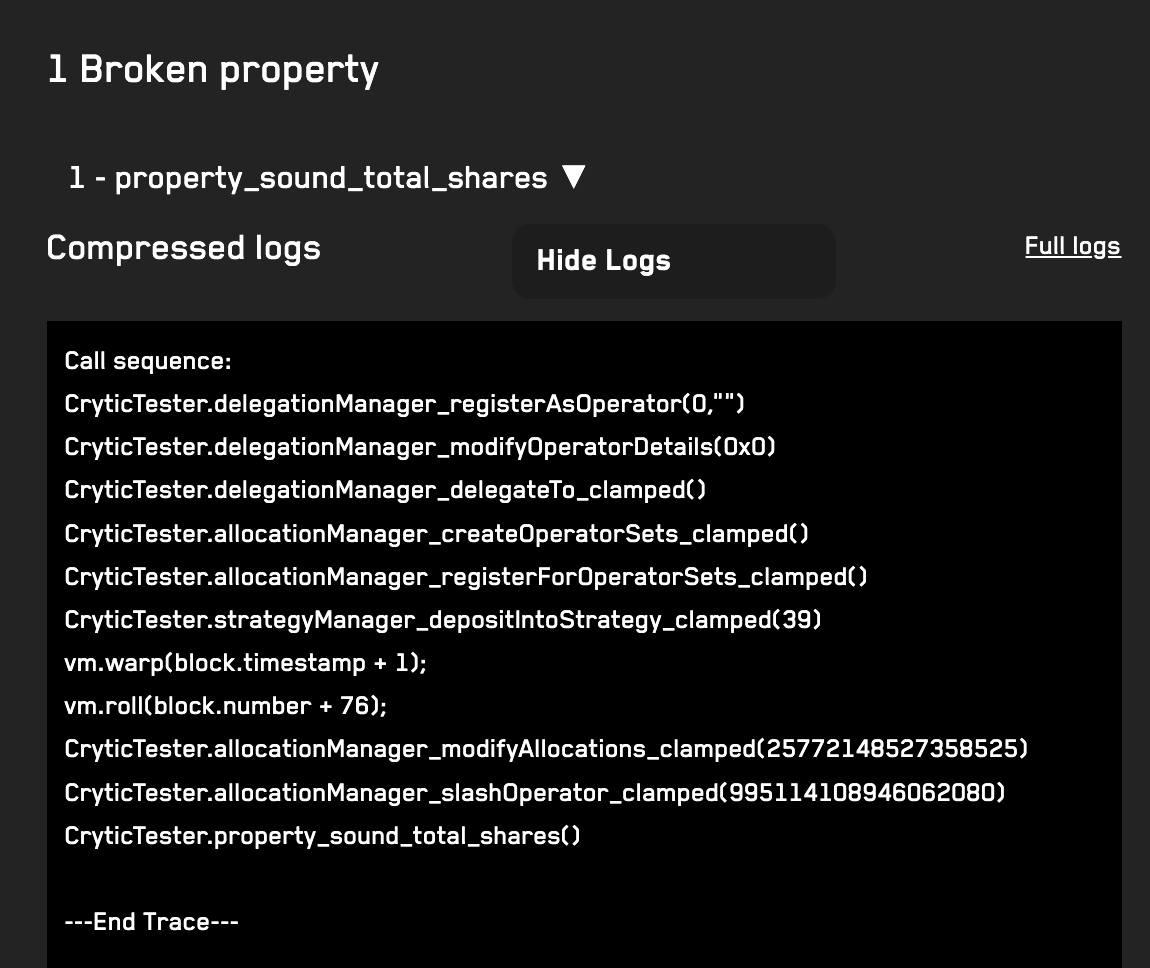The height and width of the screenshot is (968, 1150).
Task: Collapse the property_sound_total_shares triangle arrow
Action: pos(574,177)
